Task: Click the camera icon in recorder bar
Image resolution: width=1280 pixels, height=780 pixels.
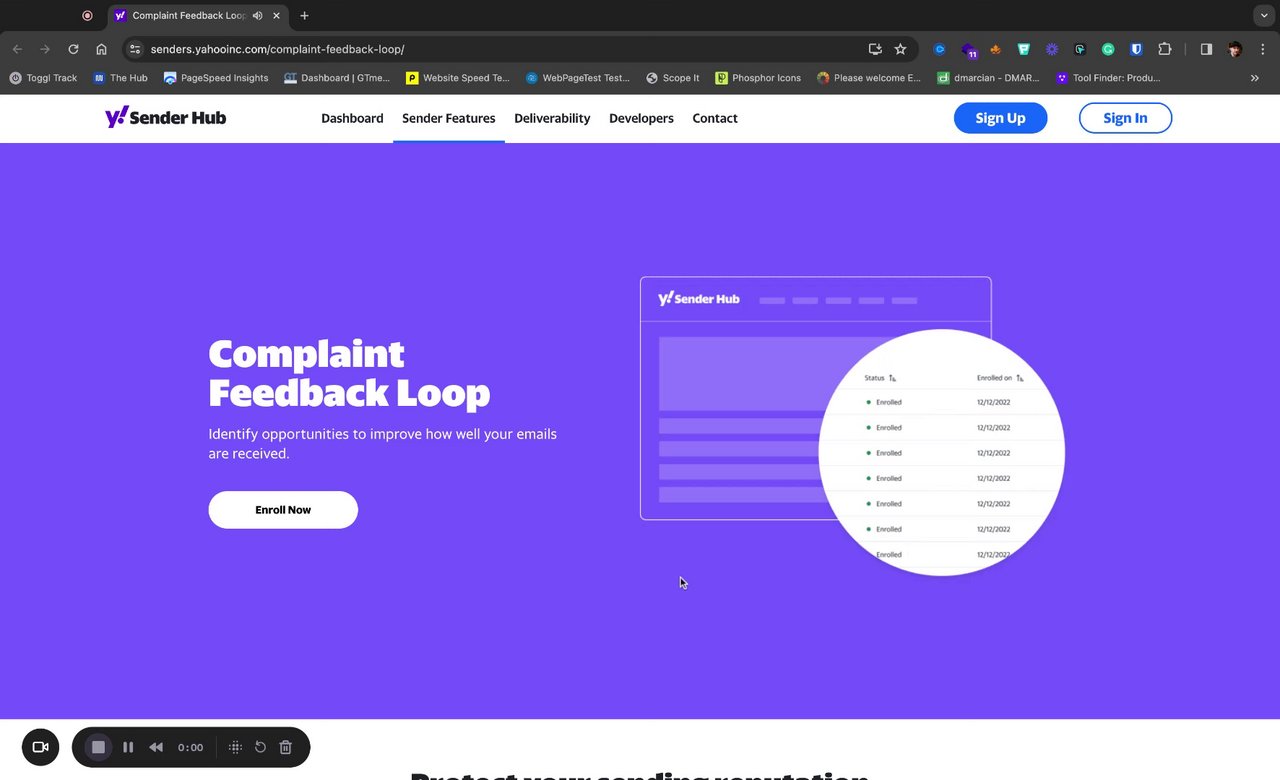Action: pos(41,747)
